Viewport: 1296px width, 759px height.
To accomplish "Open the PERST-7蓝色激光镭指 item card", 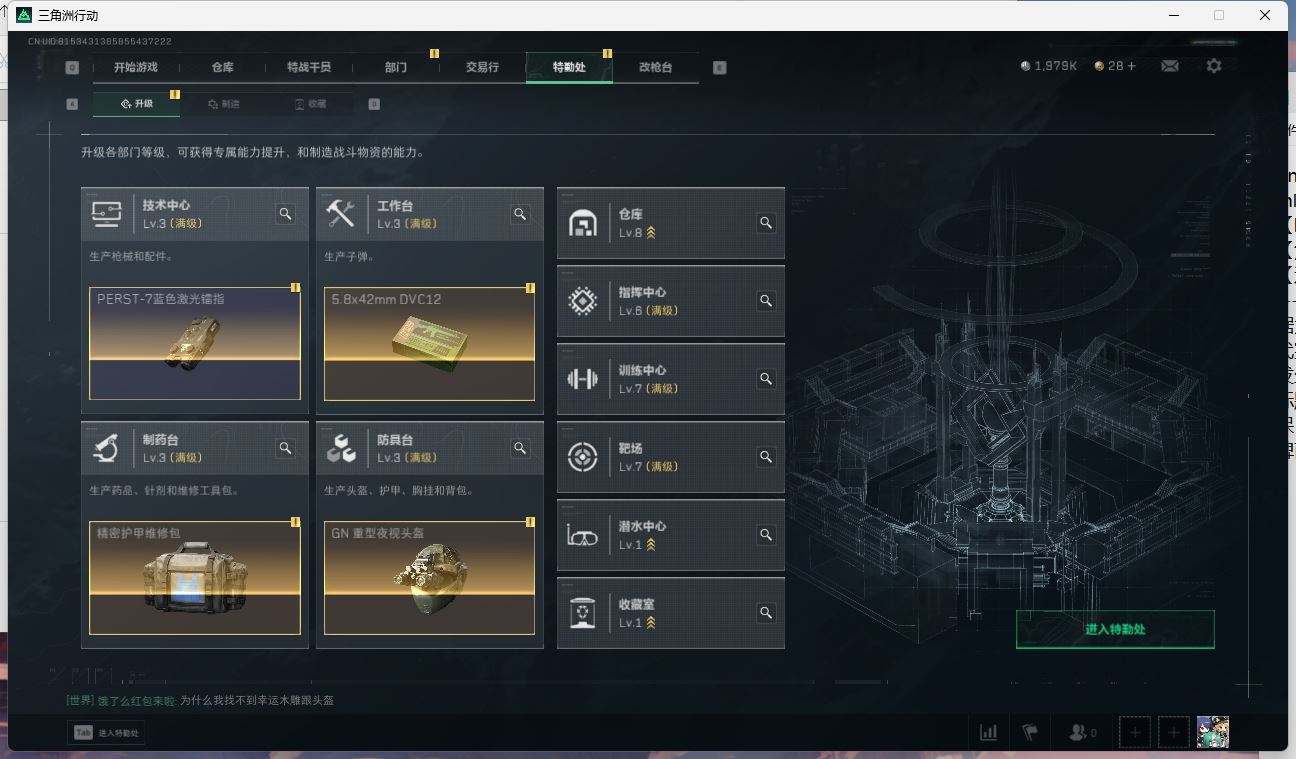I will tap(195, 343).
